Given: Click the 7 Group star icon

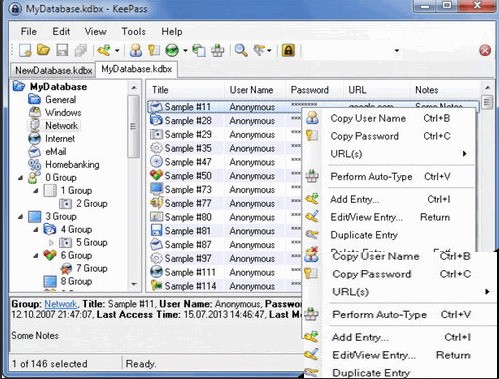Looking at the screenshot, I should [x=66, y=268].
